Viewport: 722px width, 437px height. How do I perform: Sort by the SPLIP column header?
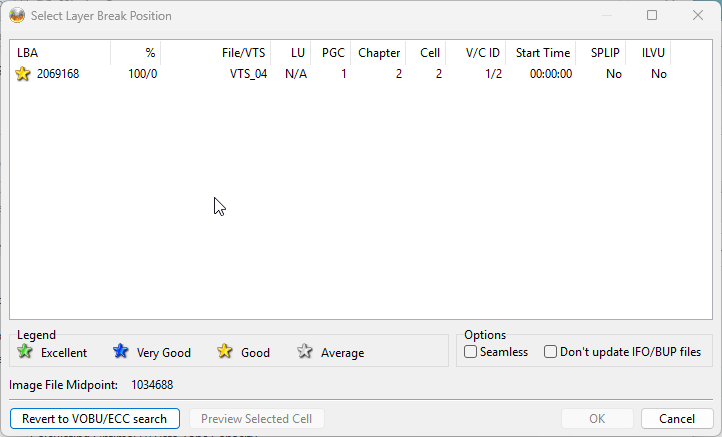coord(601,53)
